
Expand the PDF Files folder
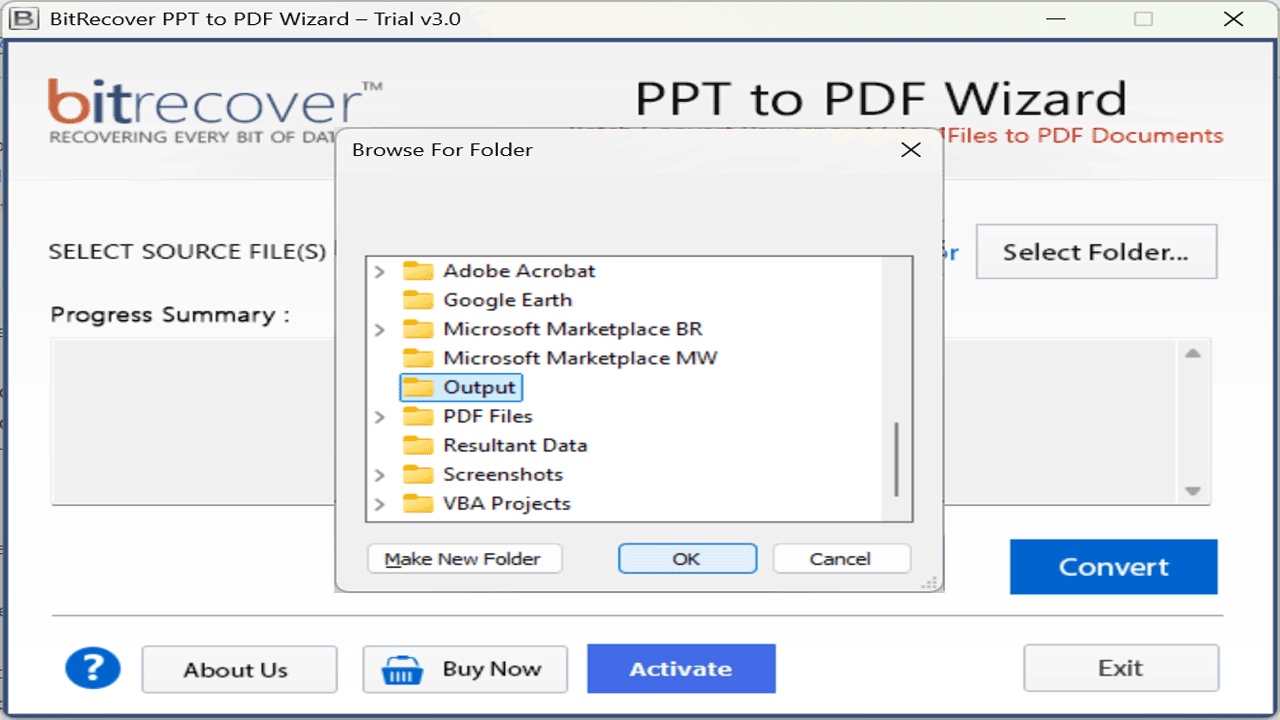379,416
